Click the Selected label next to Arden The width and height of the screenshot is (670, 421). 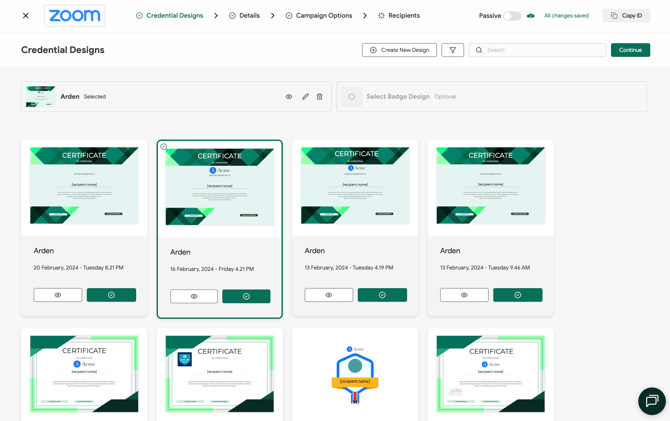(x=95, y=97)
